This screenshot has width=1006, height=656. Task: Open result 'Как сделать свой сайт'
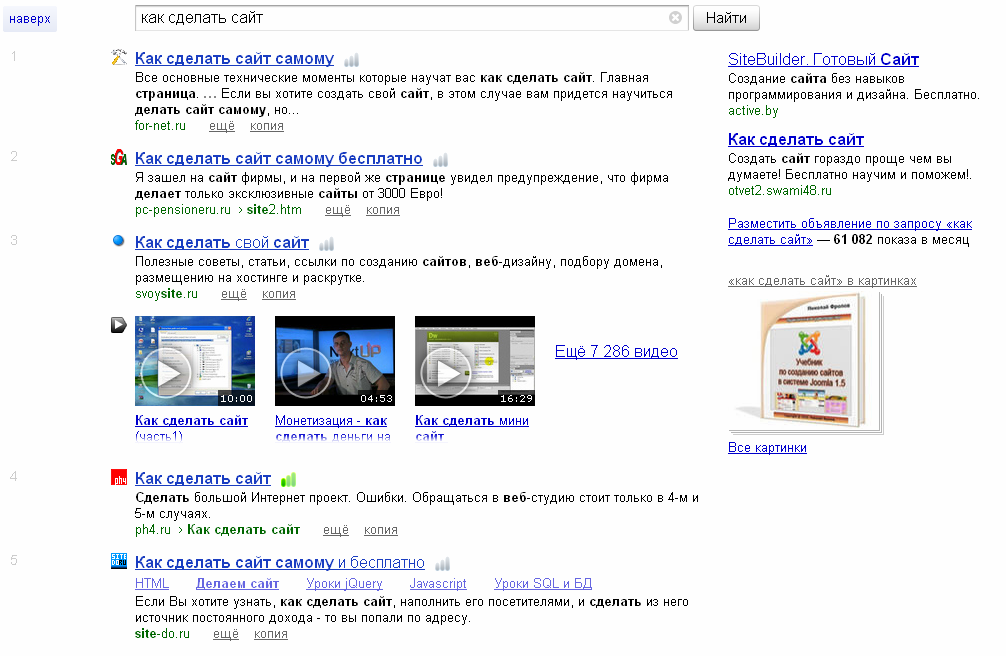[x=222, y=243]
